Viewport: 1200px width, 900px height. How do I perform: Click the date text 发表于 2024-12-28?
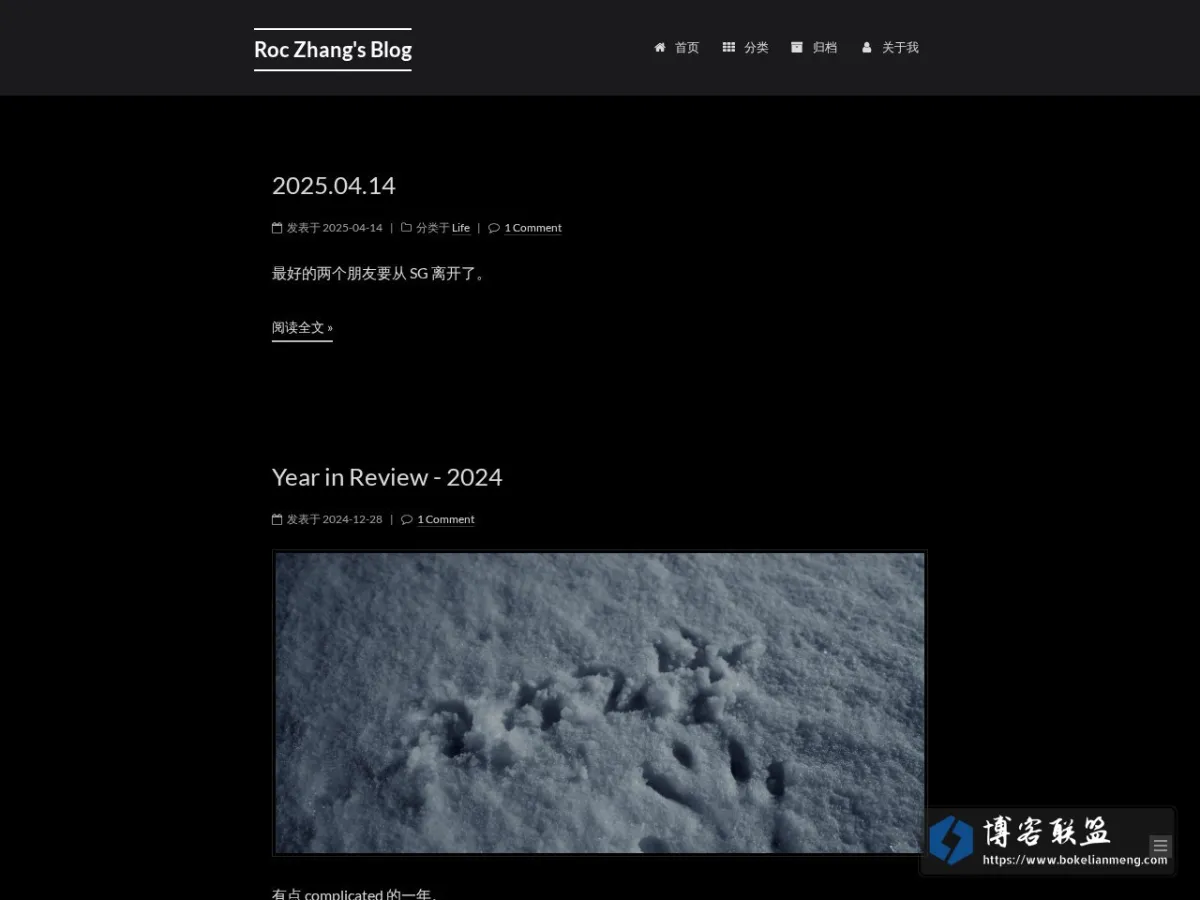pos(335,520)
